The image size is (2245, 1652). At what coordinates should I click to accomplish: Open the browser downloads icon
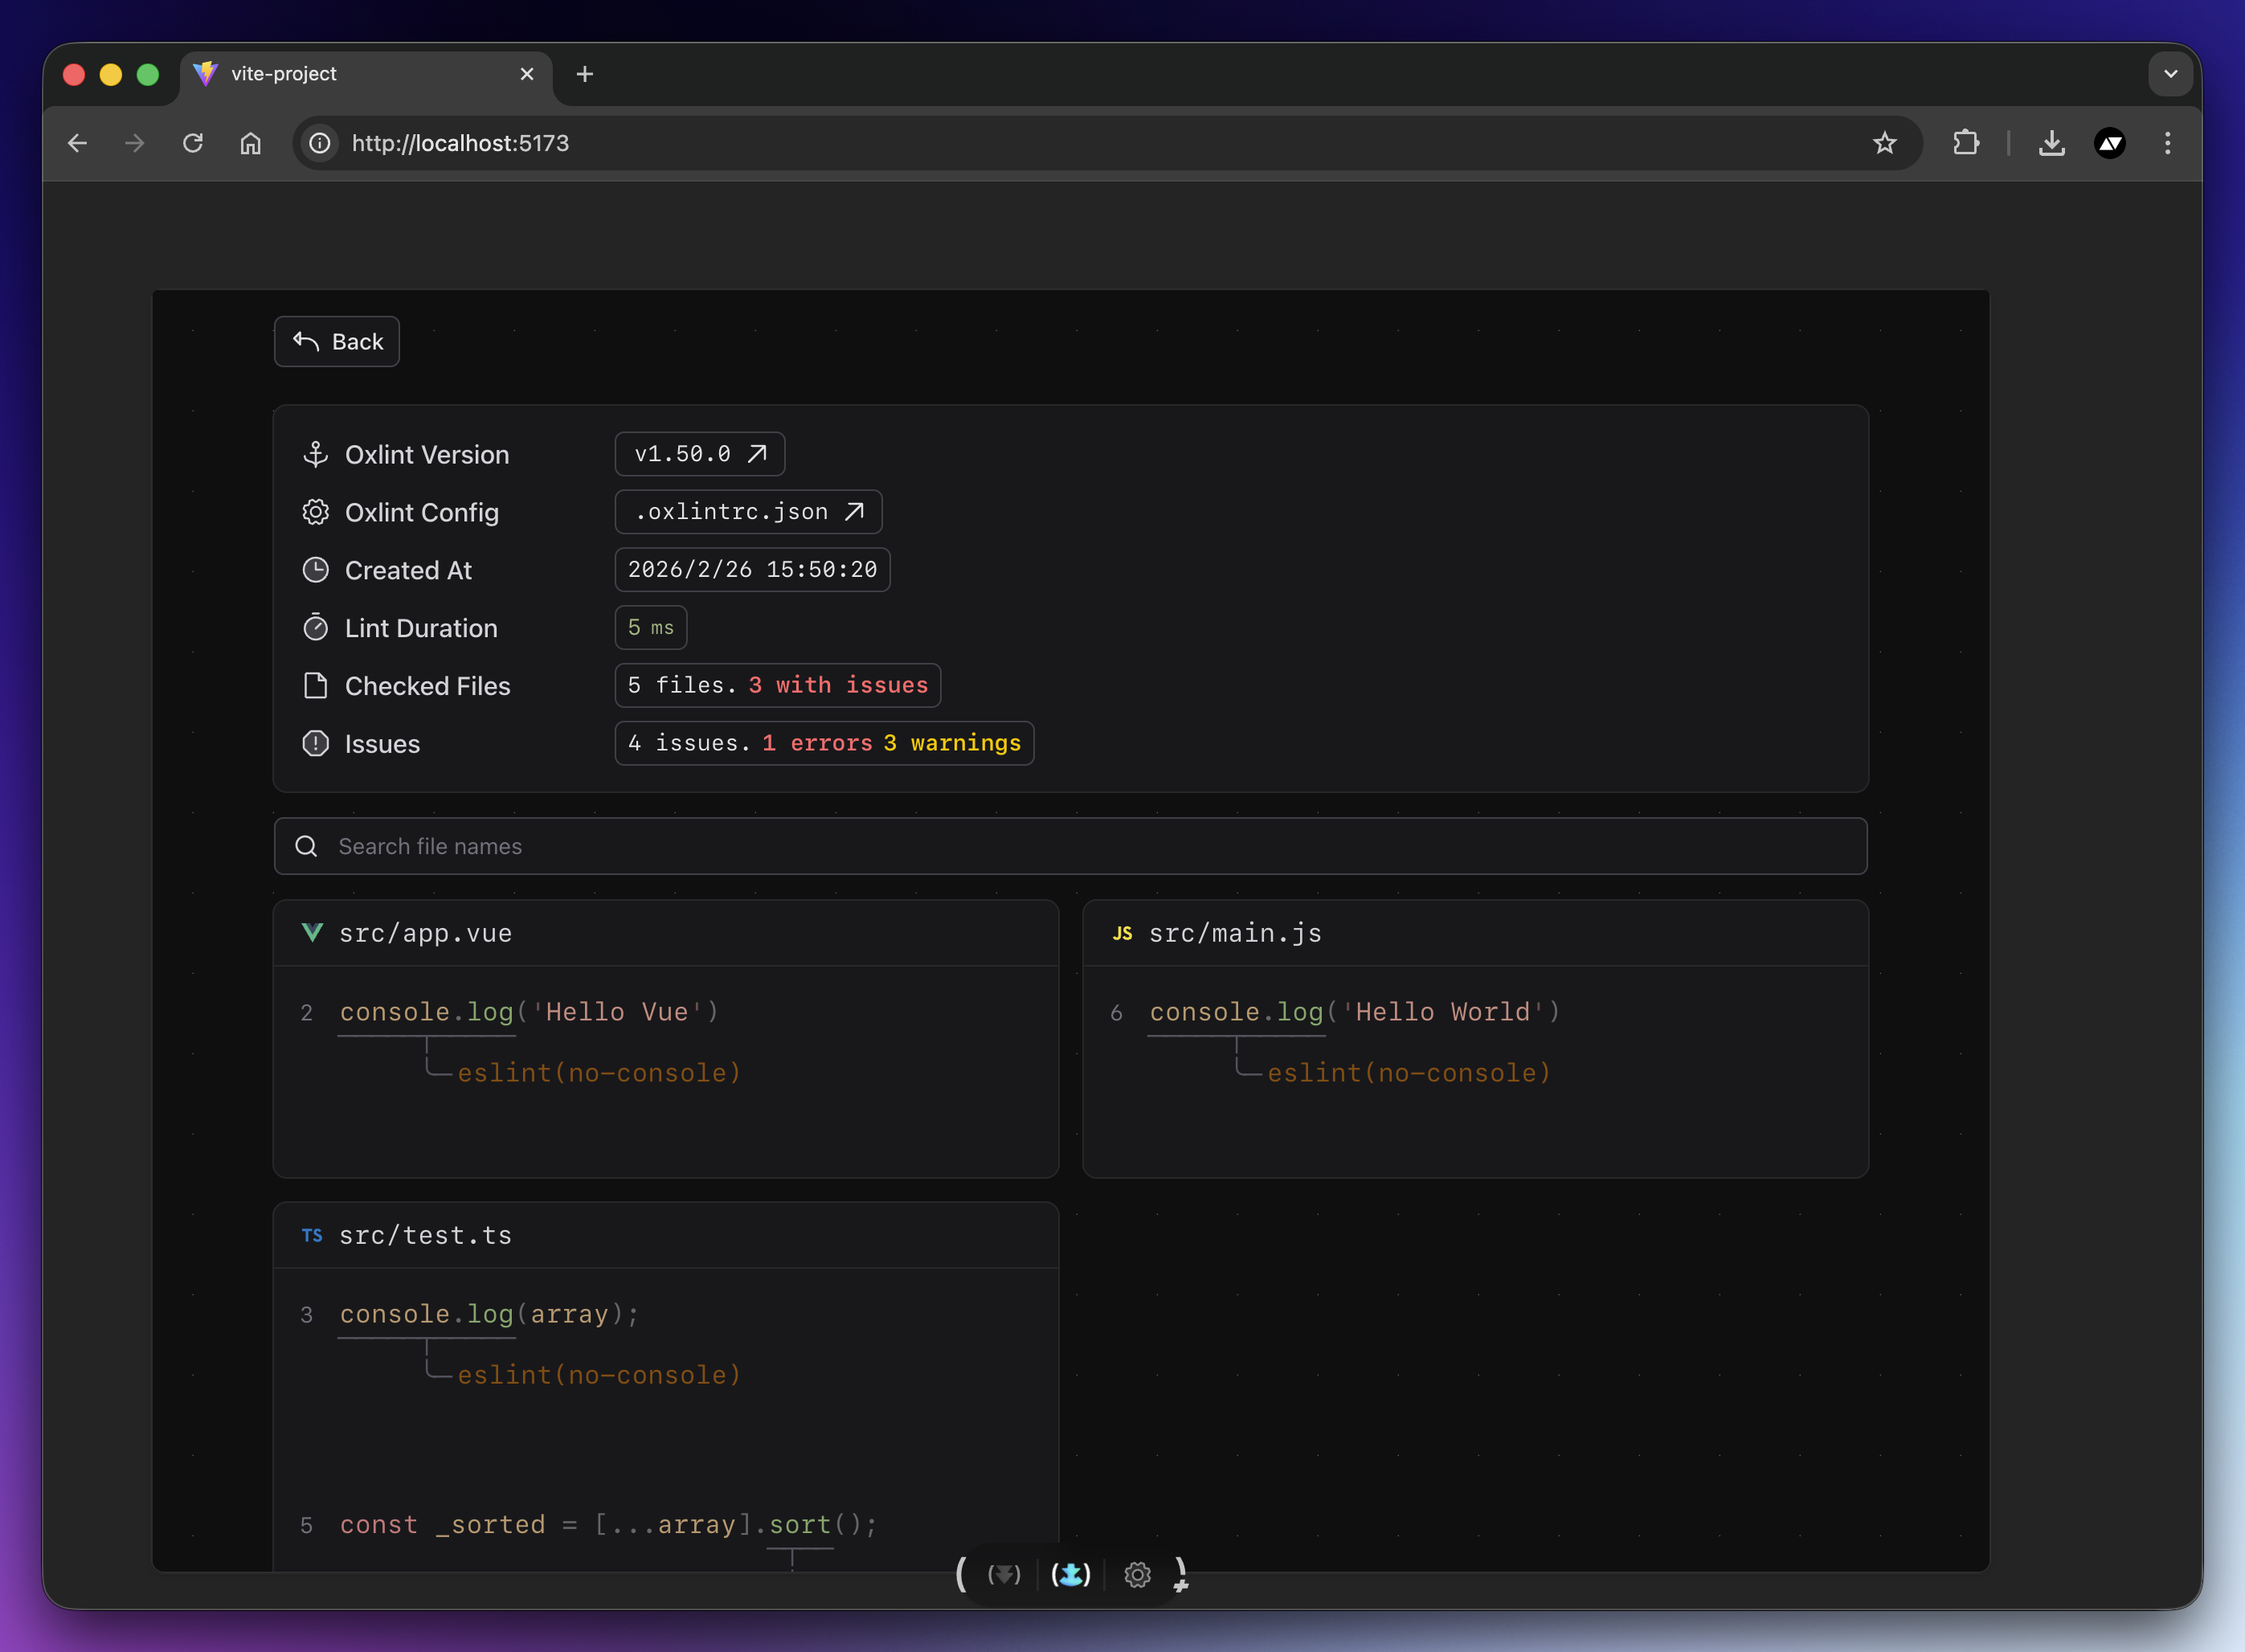tap(2051, 143)
